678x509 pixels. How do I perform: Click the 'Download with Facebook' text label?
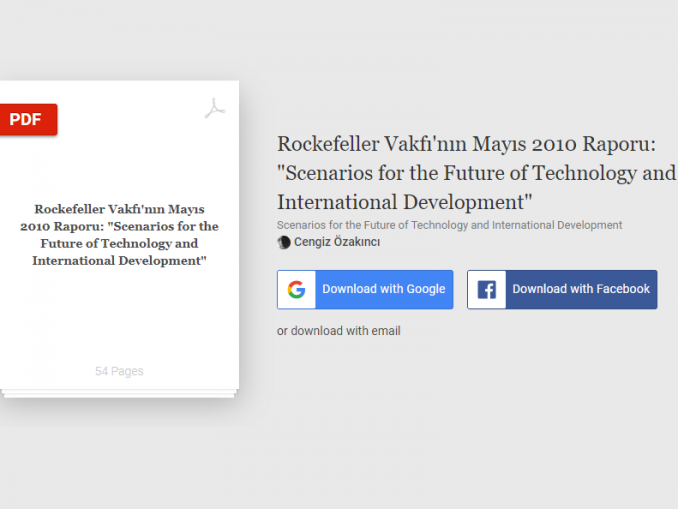tap(581, 289)
